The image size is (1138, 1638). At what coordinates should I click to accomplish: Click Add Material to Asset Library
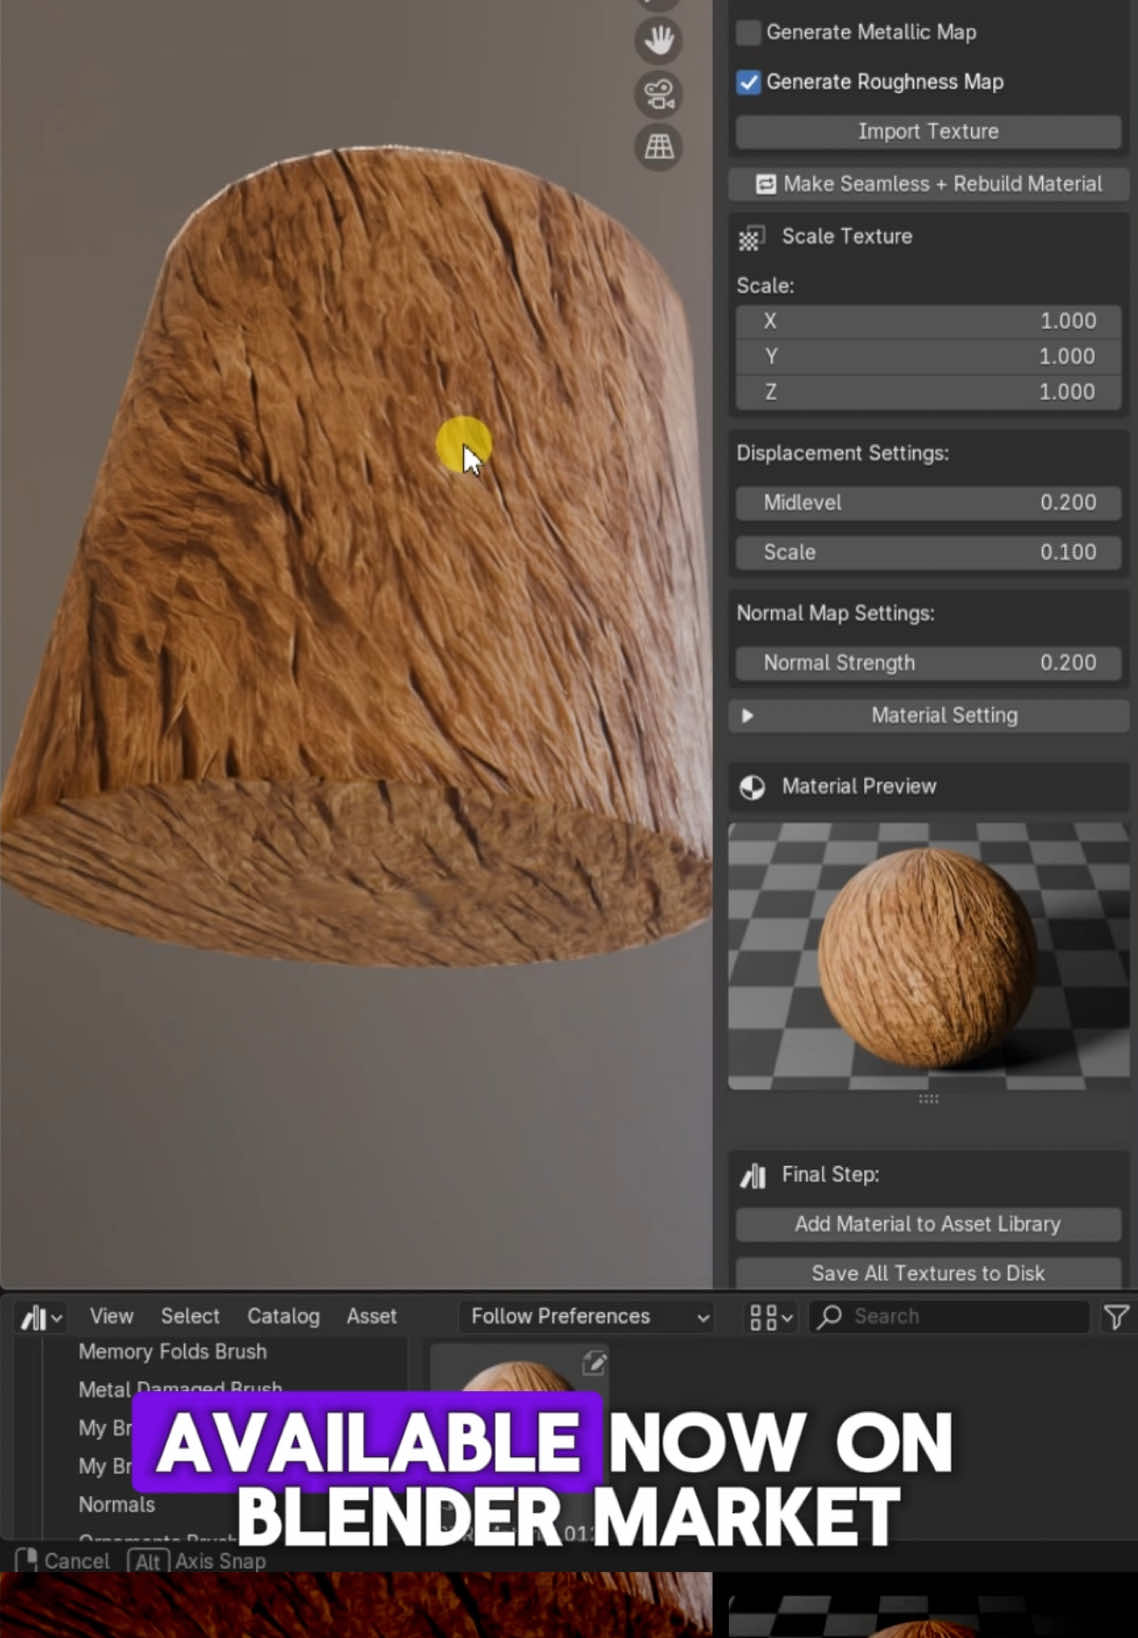coord(928,1224)
